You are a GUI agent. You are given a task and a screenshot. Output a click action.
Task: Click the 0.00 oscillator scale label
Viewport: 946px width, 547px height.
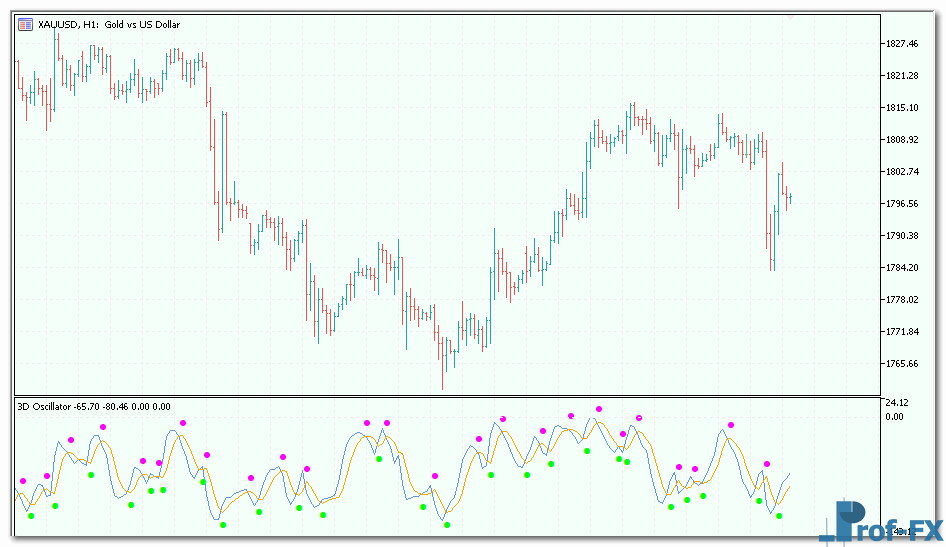click(x=893, y=416)
